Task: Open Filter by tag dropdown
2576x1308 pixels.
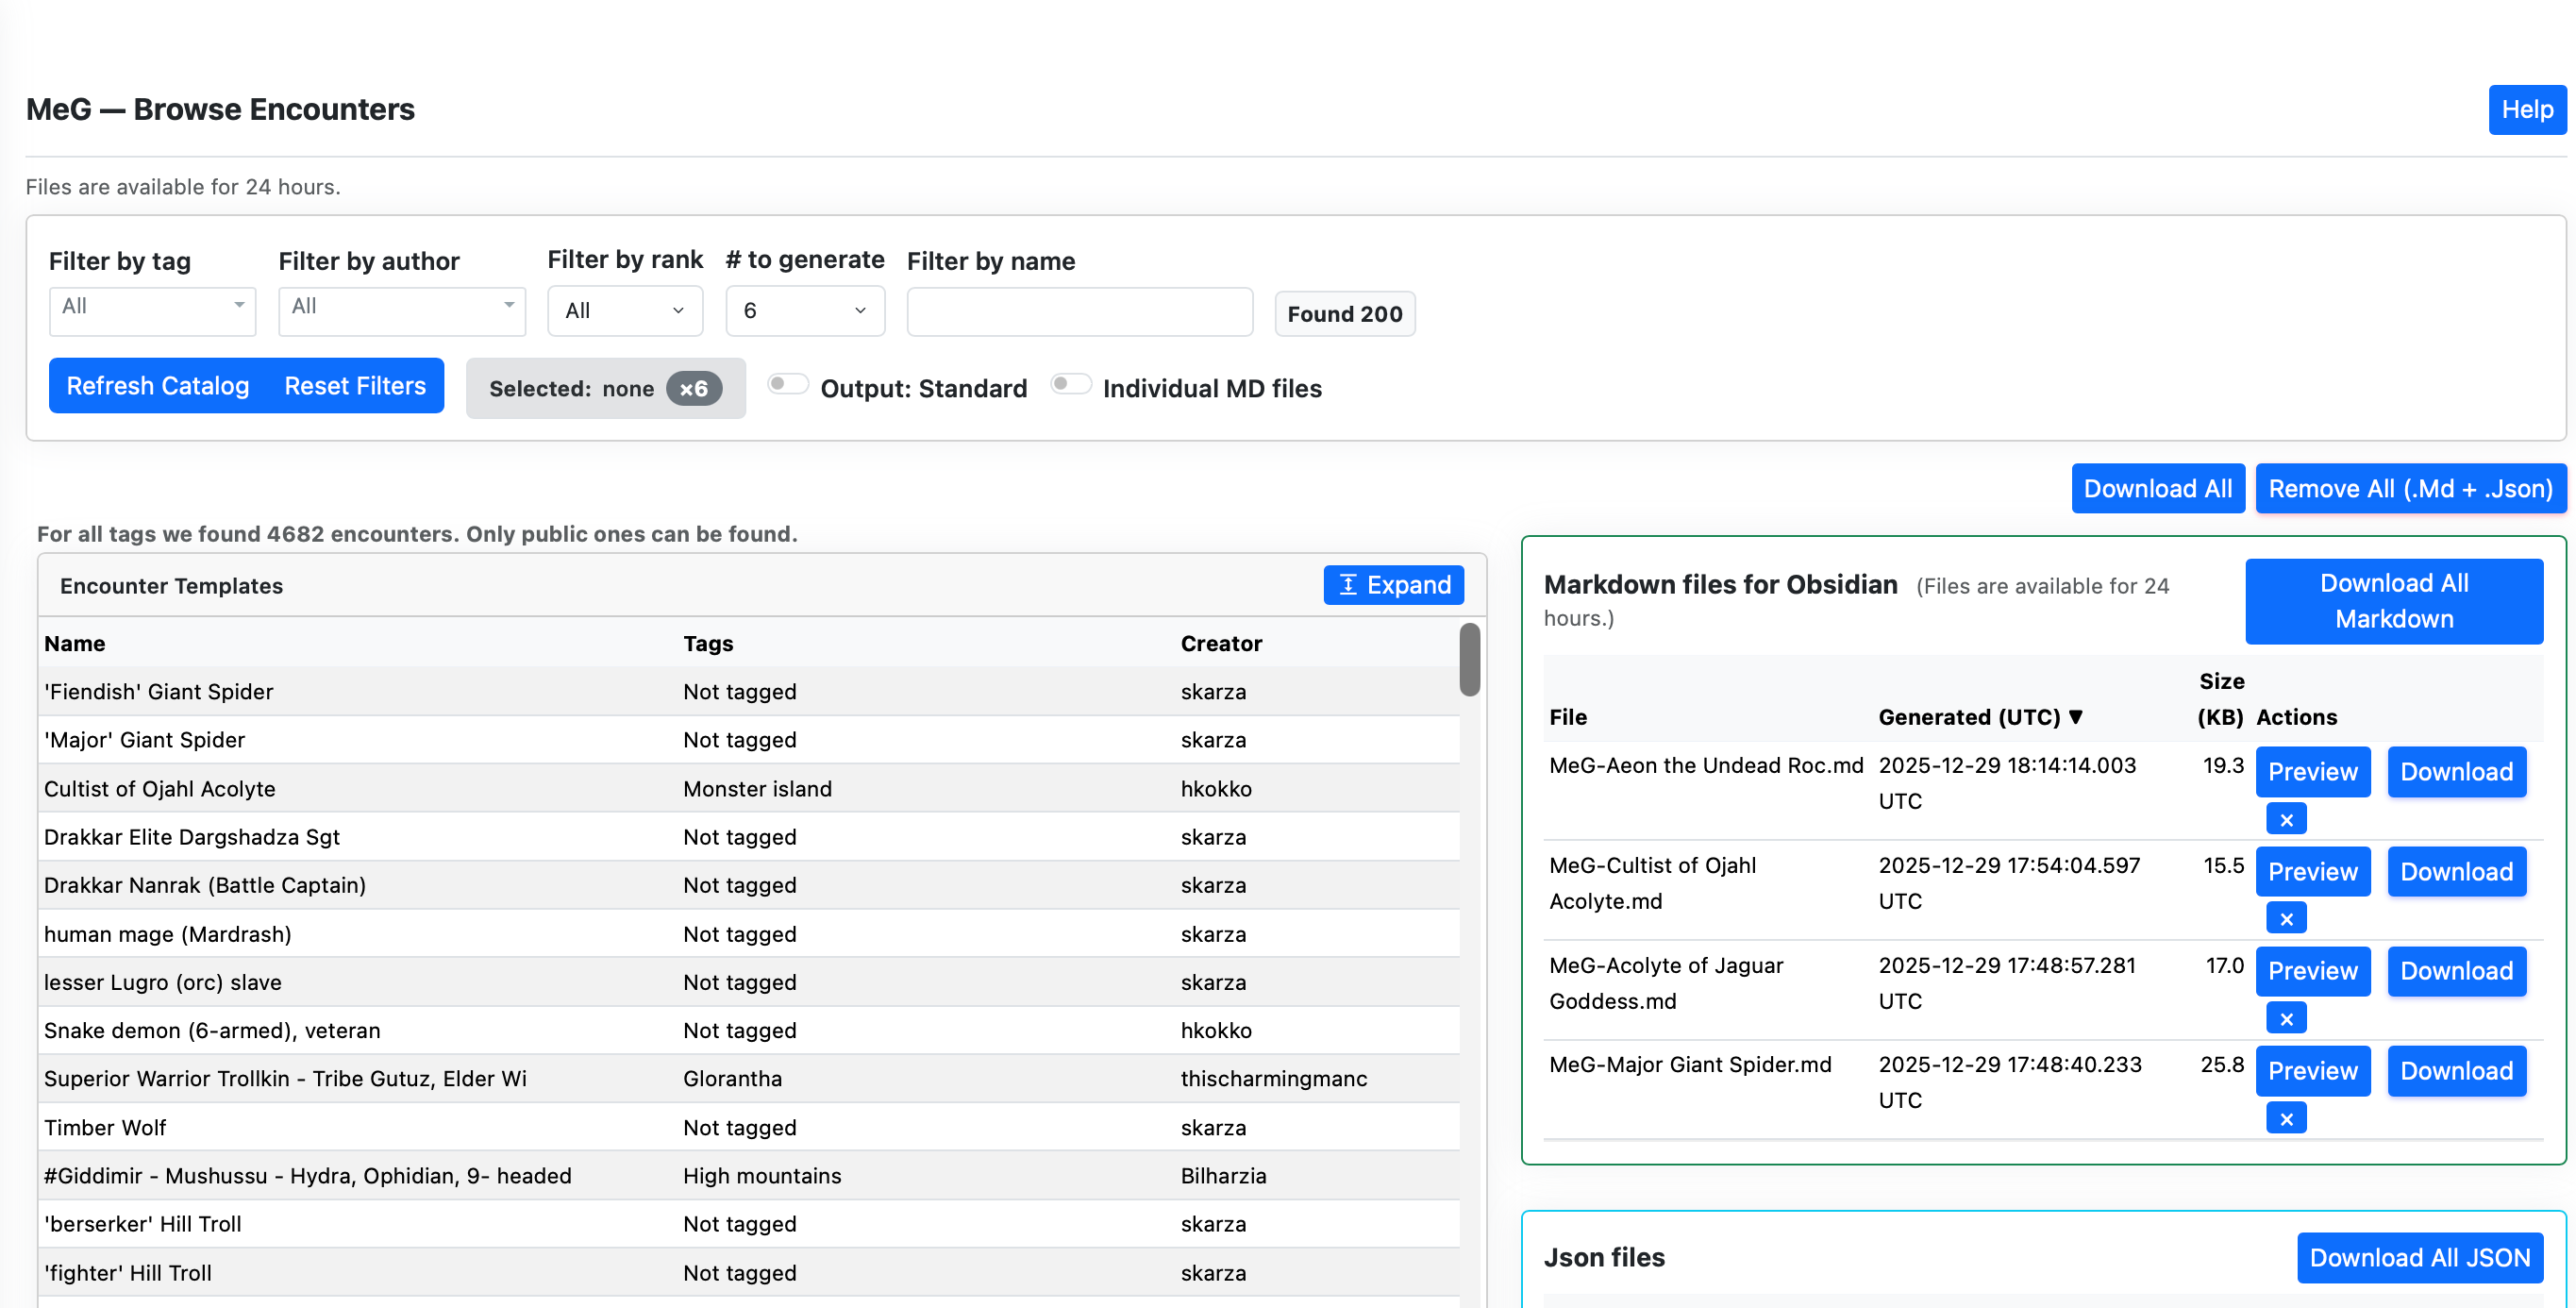Action: (x=152, y=311)
